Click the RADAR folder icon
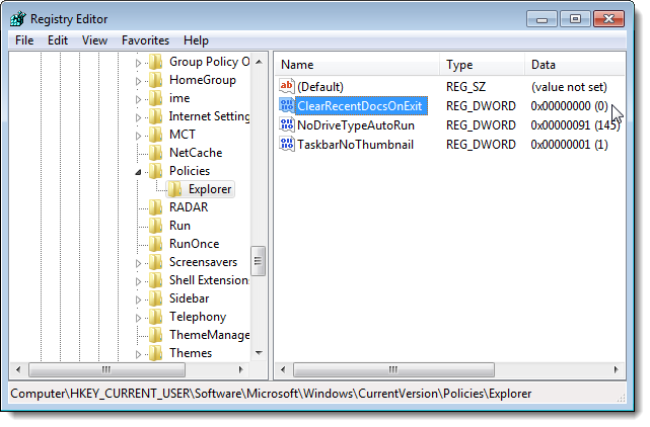The width and height of the screenshot is (650, 427). [156, 208]
